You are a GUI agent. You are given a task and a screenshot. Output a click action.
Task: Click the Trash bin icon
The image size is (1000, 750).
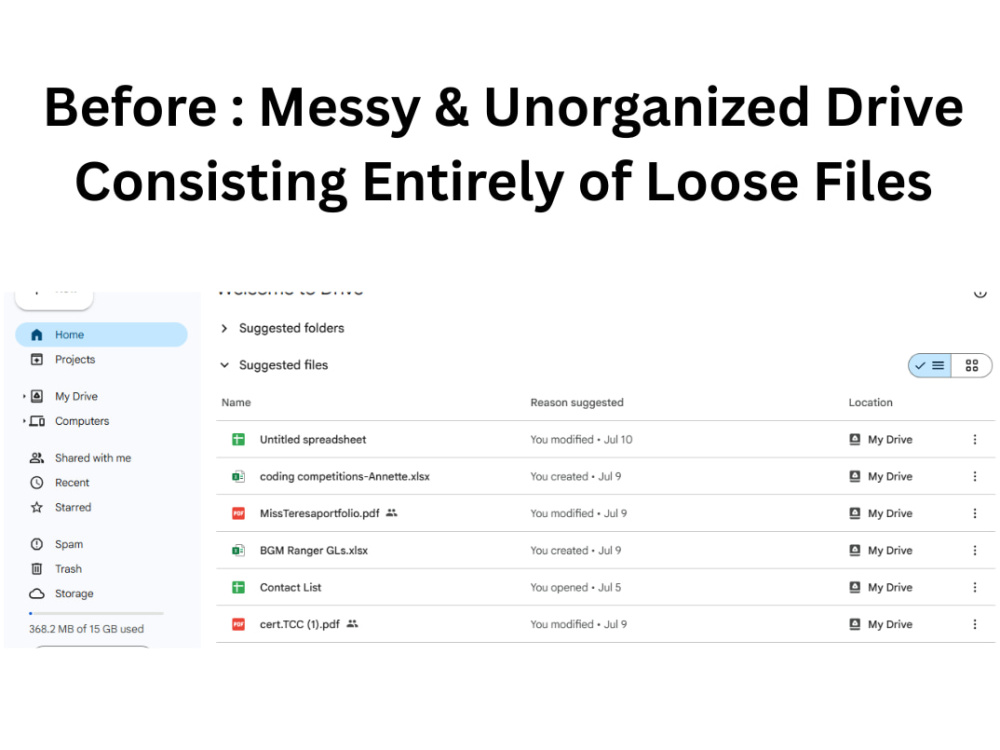coord(37,569)
